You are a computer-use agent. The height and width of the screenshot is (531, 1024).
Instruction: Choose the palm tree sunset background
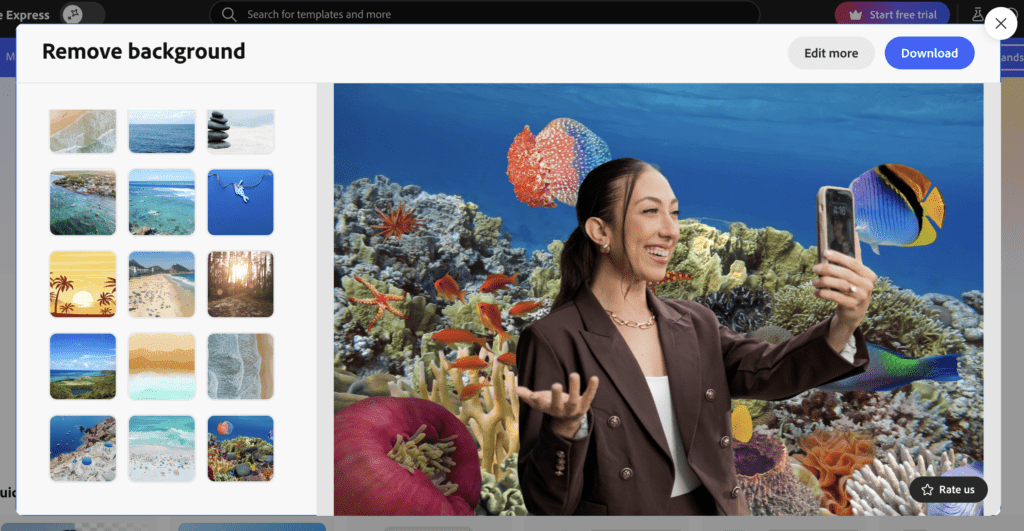(x=82, y=284)
